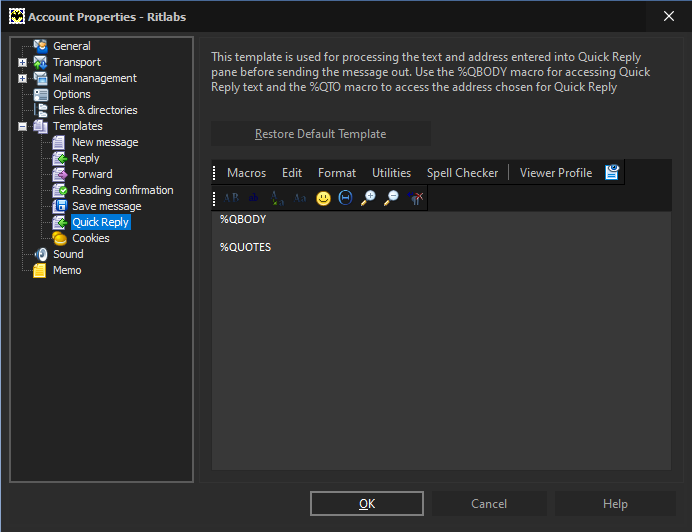Zoom in with the magnifier plus icon

point(368,198)
